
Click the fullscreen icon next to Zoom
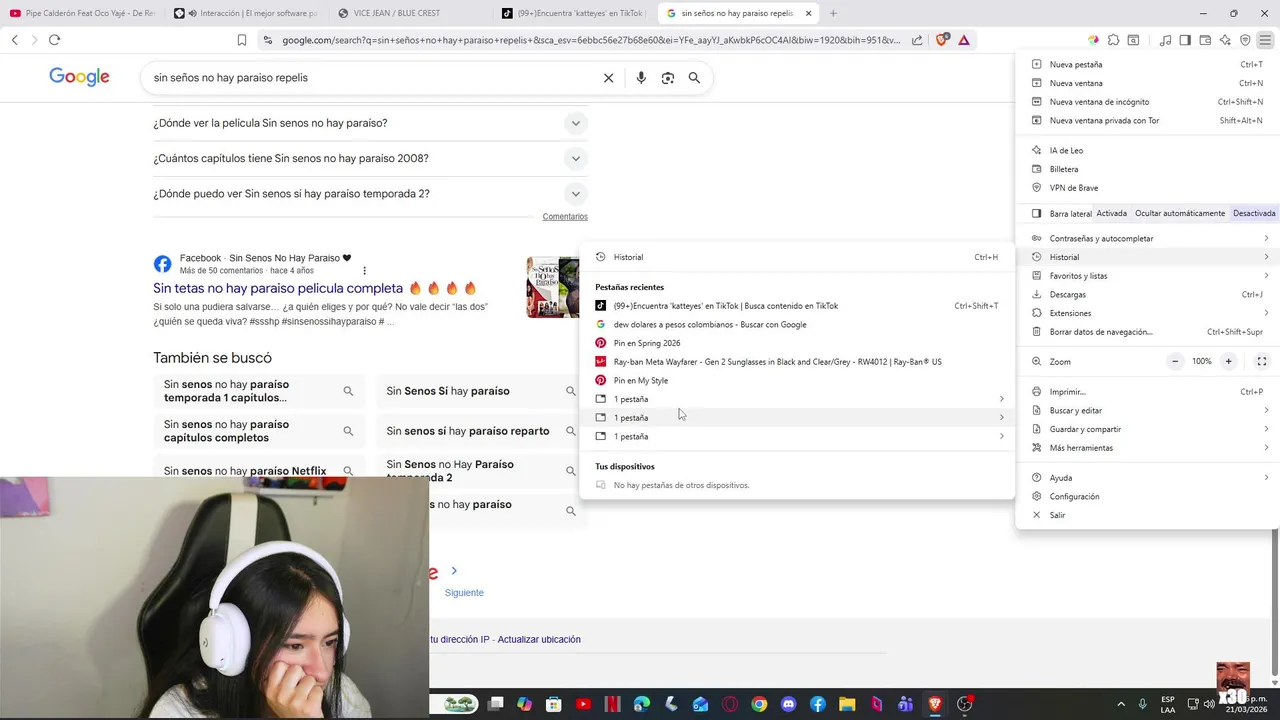click(x=1262, y=361)
